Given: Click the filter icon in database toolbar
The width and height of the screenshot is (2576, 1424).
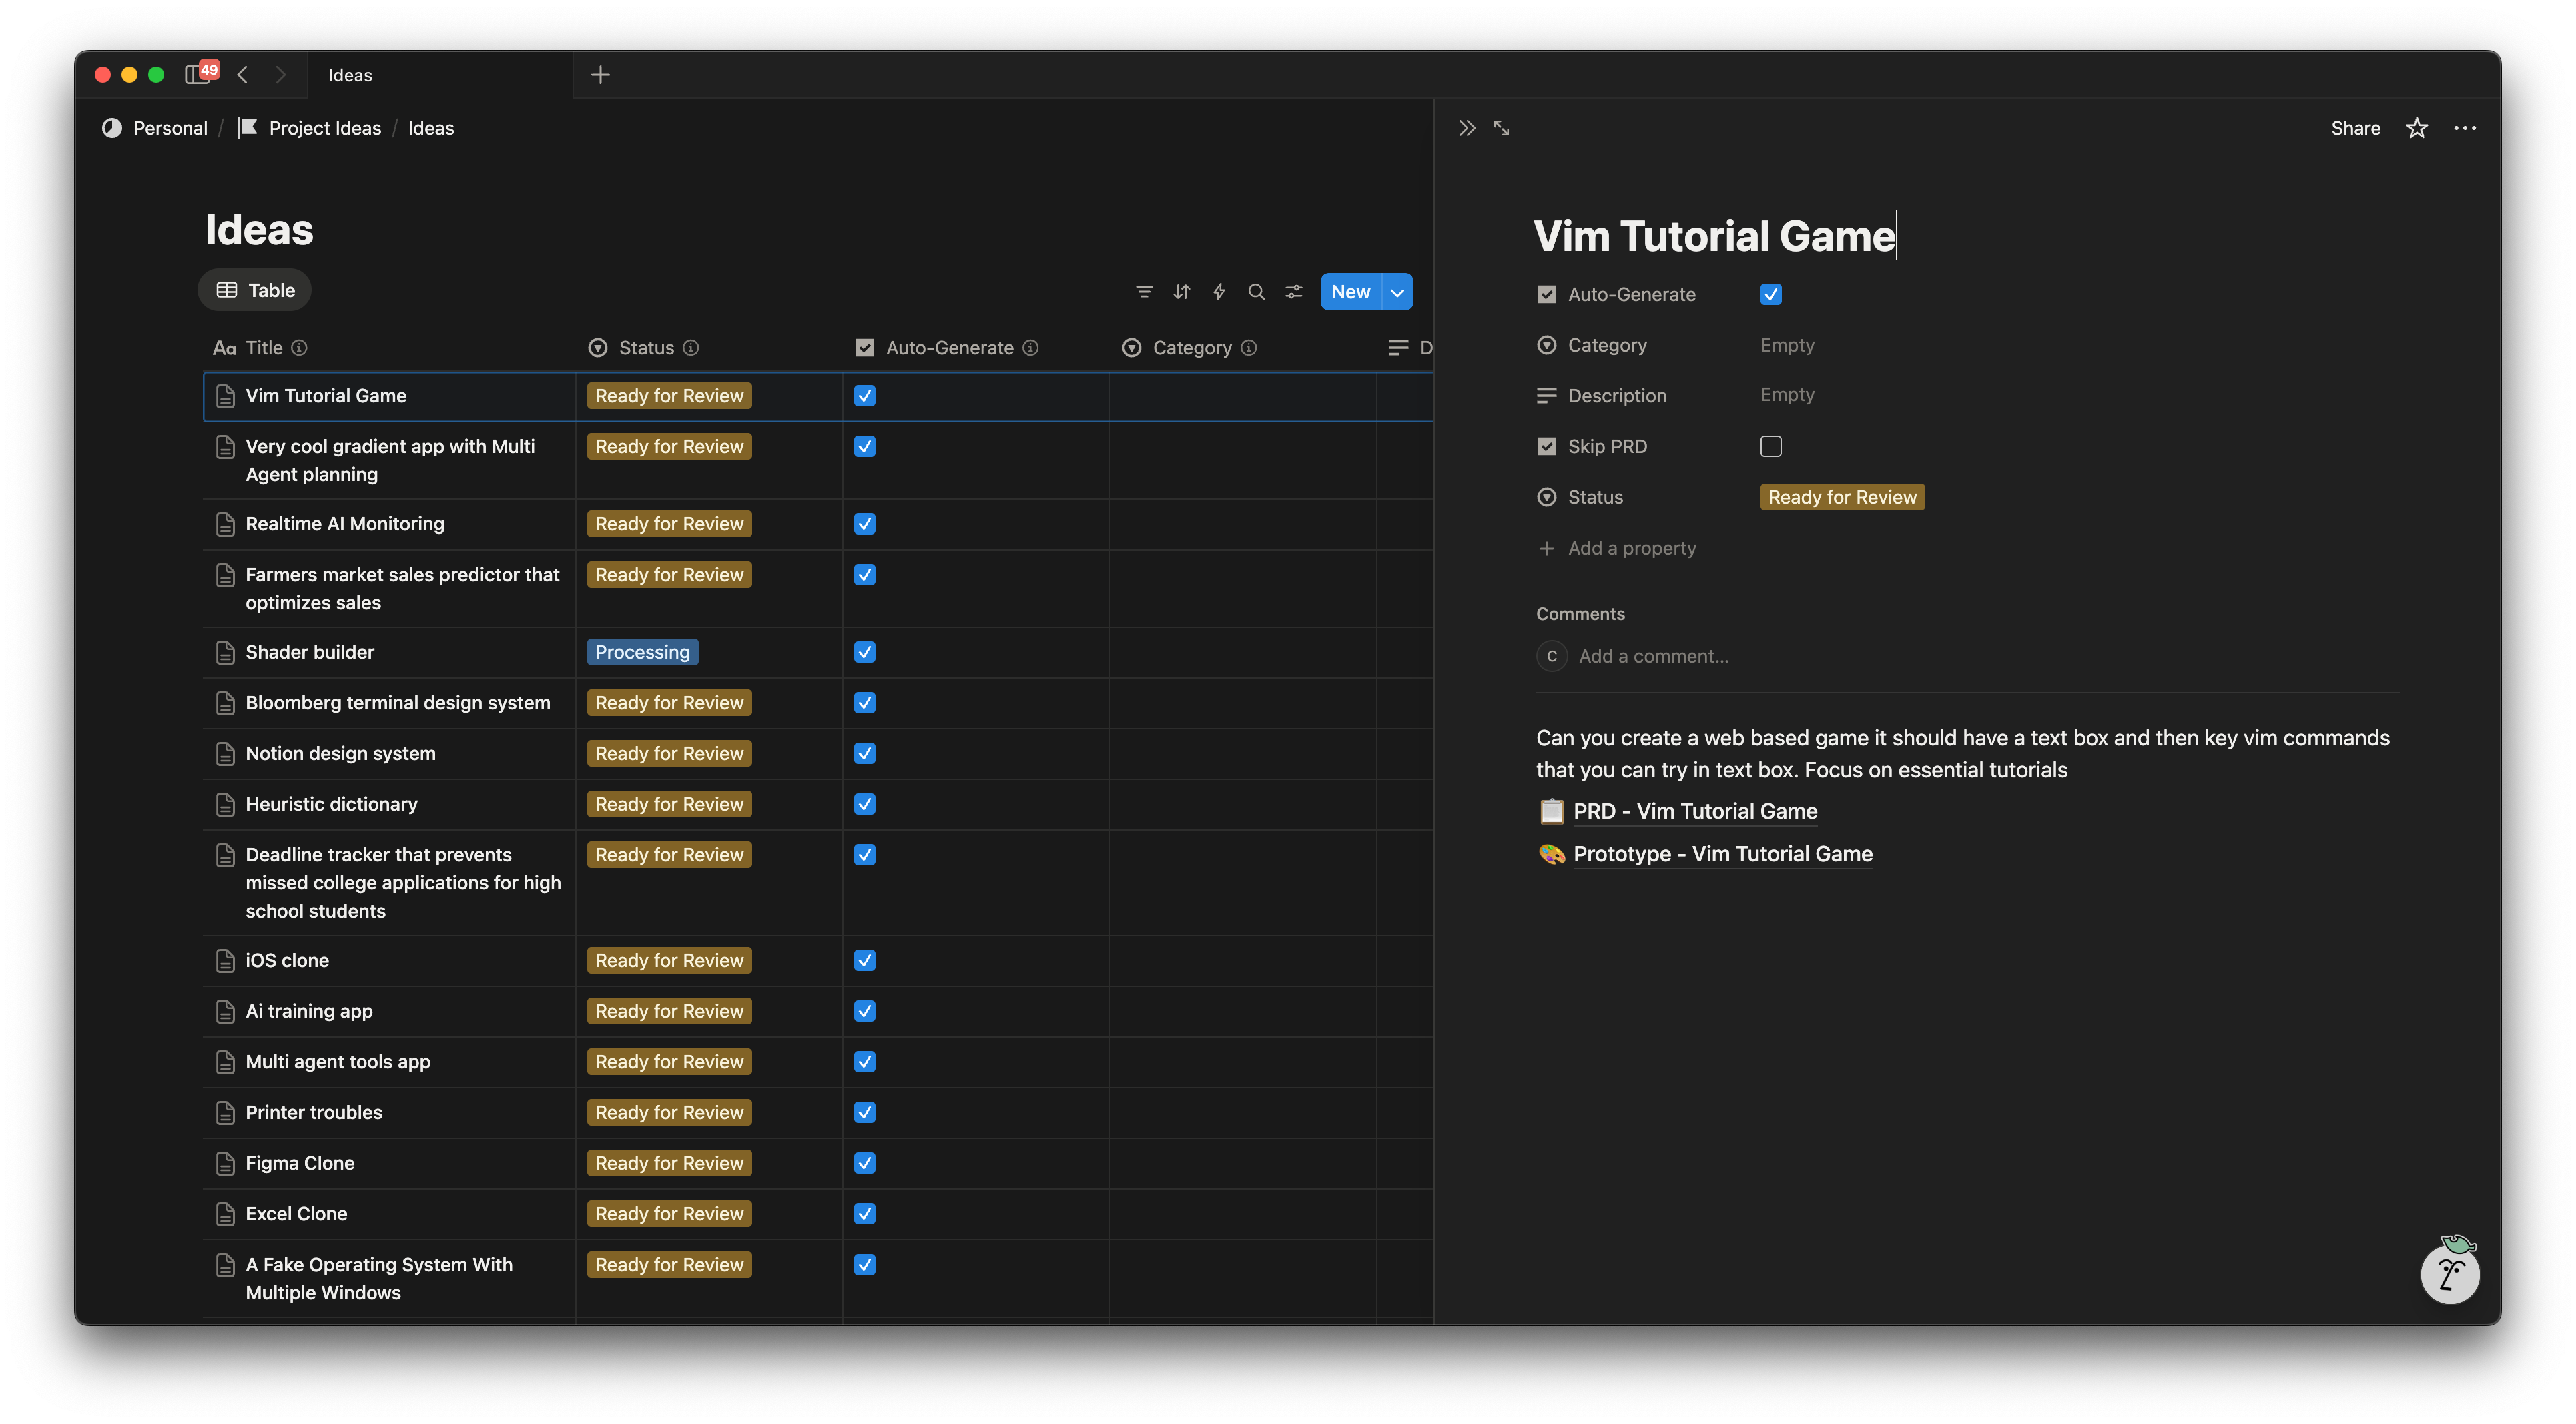Looking at the screenshot, I should 1144,292.
